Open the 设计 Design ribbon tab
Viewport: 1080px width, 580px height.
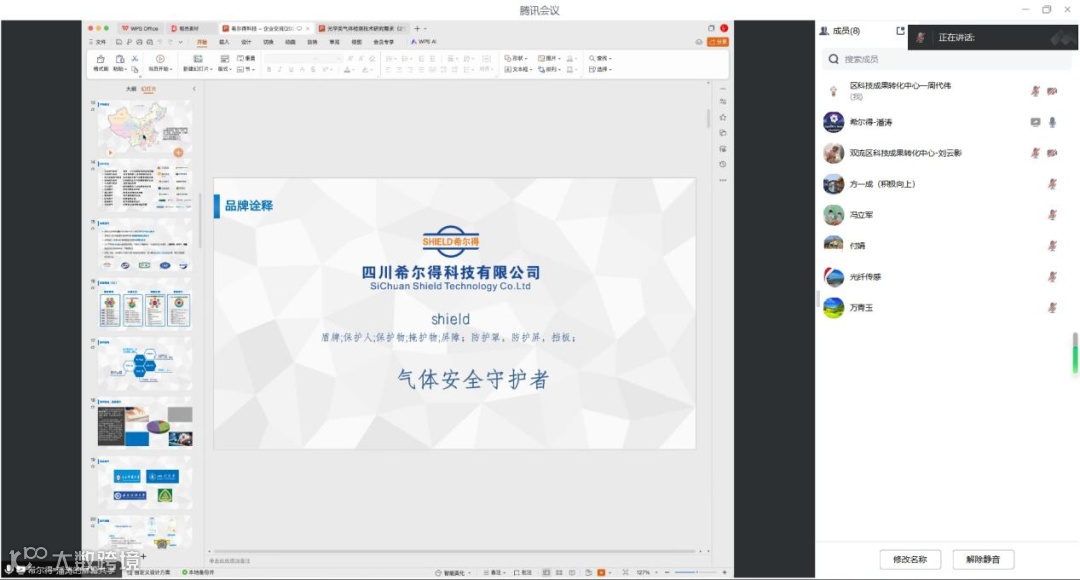click(246, 42)
